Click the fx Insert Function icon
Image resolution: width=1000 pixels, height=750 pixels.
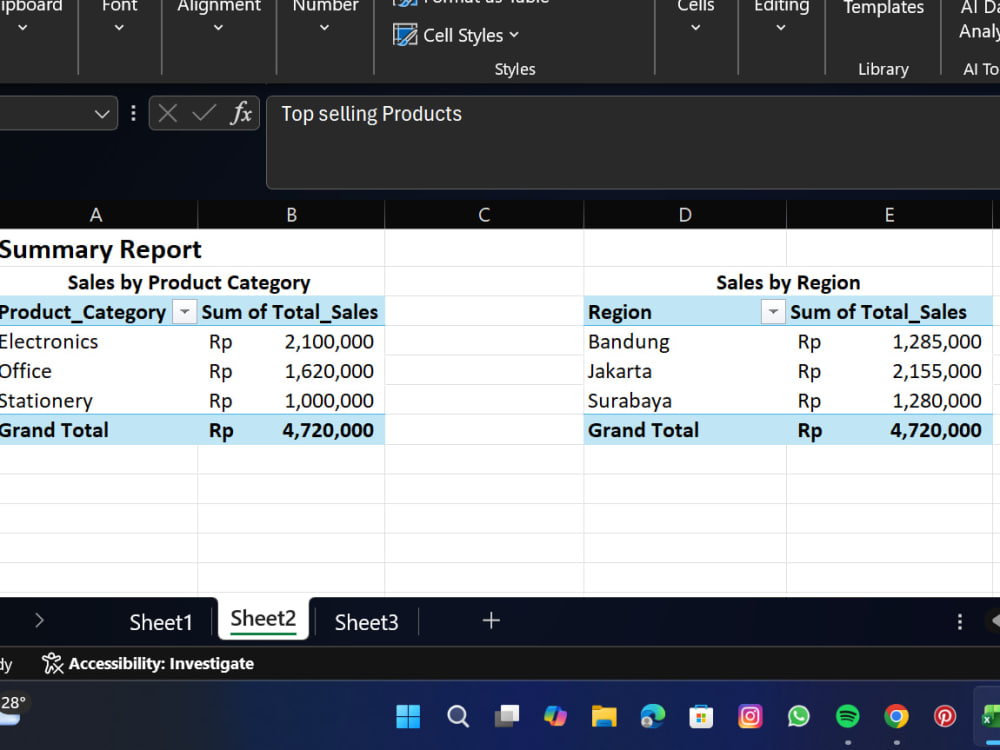(x=241, y=114)
